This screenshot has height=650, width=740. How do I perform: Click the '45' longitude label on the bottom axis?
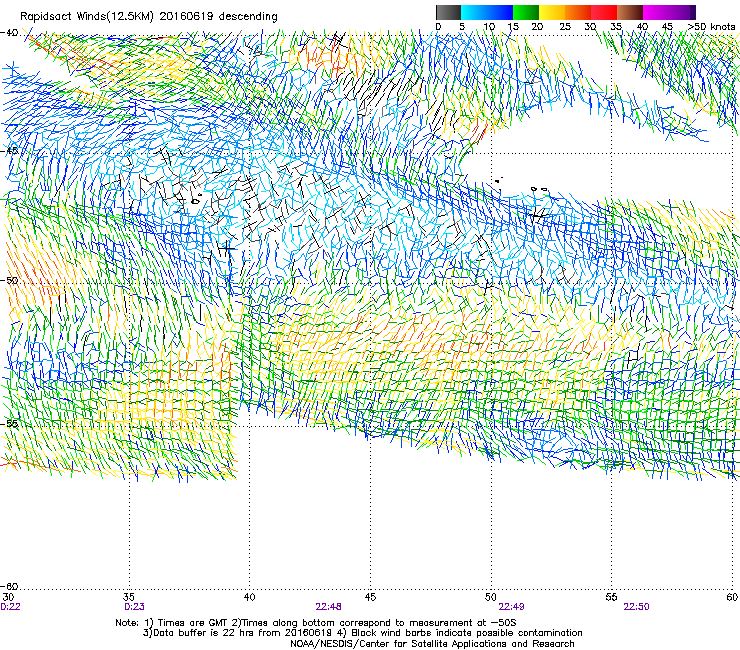pyautogui.click(x=370, y=597)
